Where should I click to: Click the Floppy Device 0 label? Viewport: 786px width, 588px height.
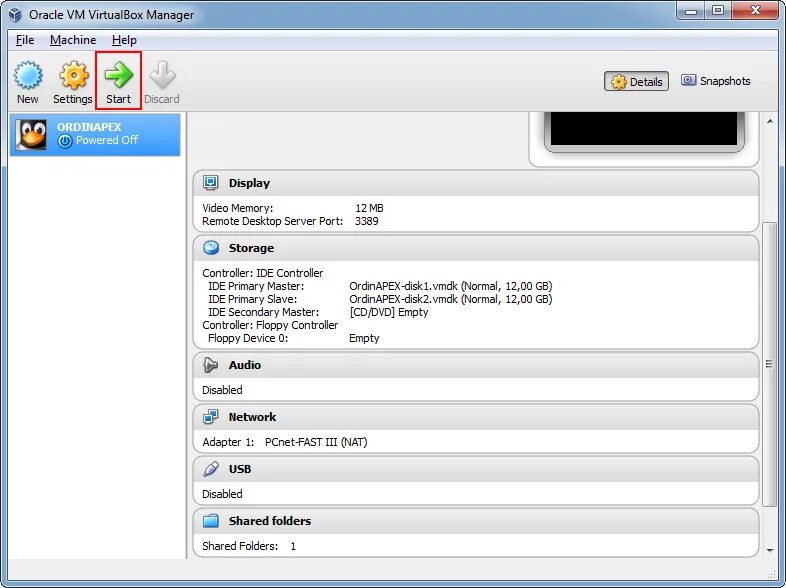point(248,338)
